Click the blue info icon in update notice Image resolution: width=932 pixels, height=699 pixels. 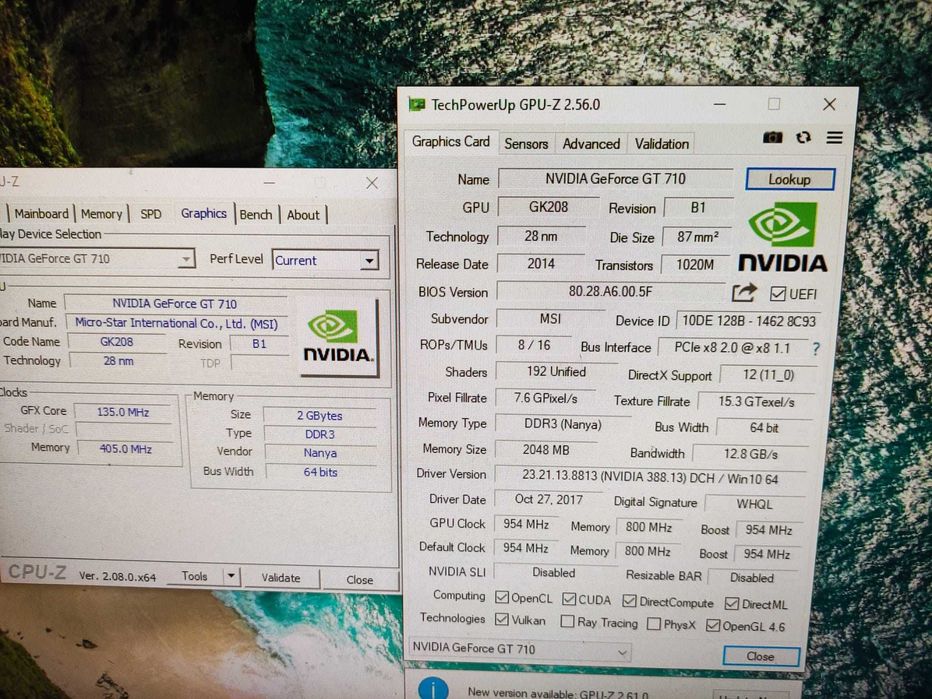(x=433, y=689)
